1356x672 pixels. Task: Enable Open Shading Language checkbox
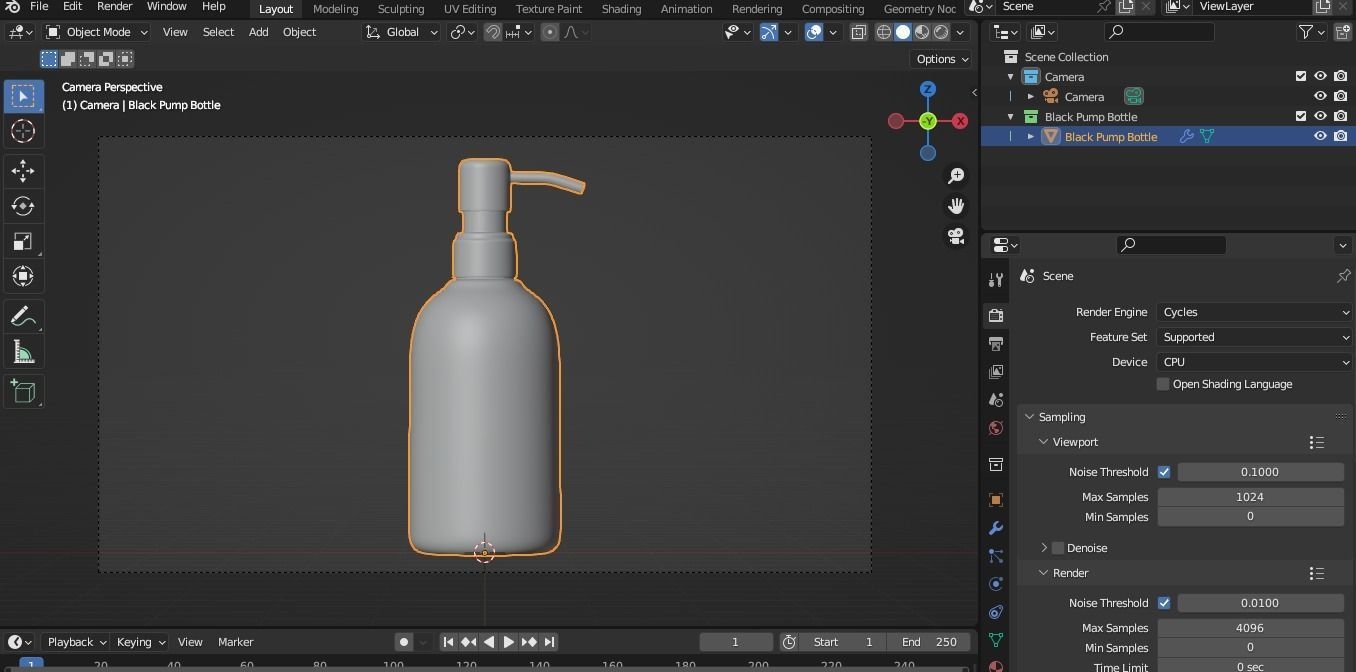[1163, 384]
